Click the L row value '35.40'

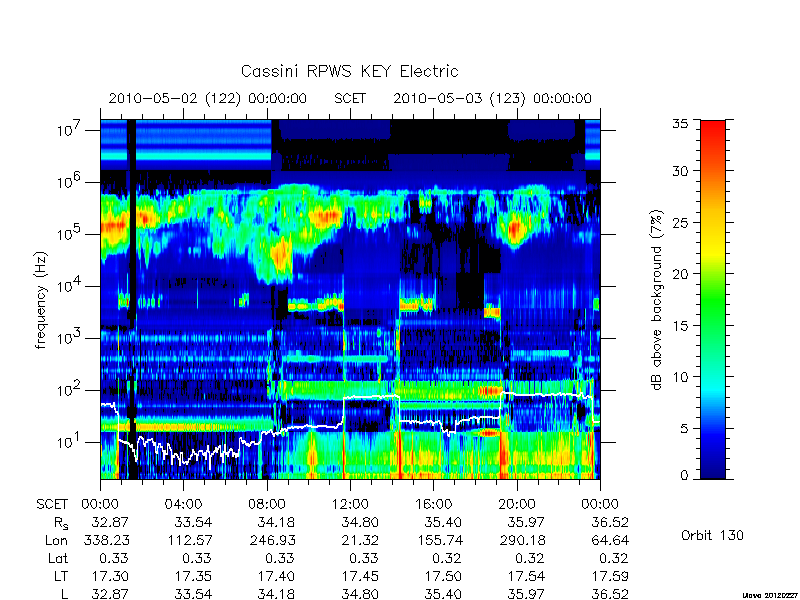443,594
